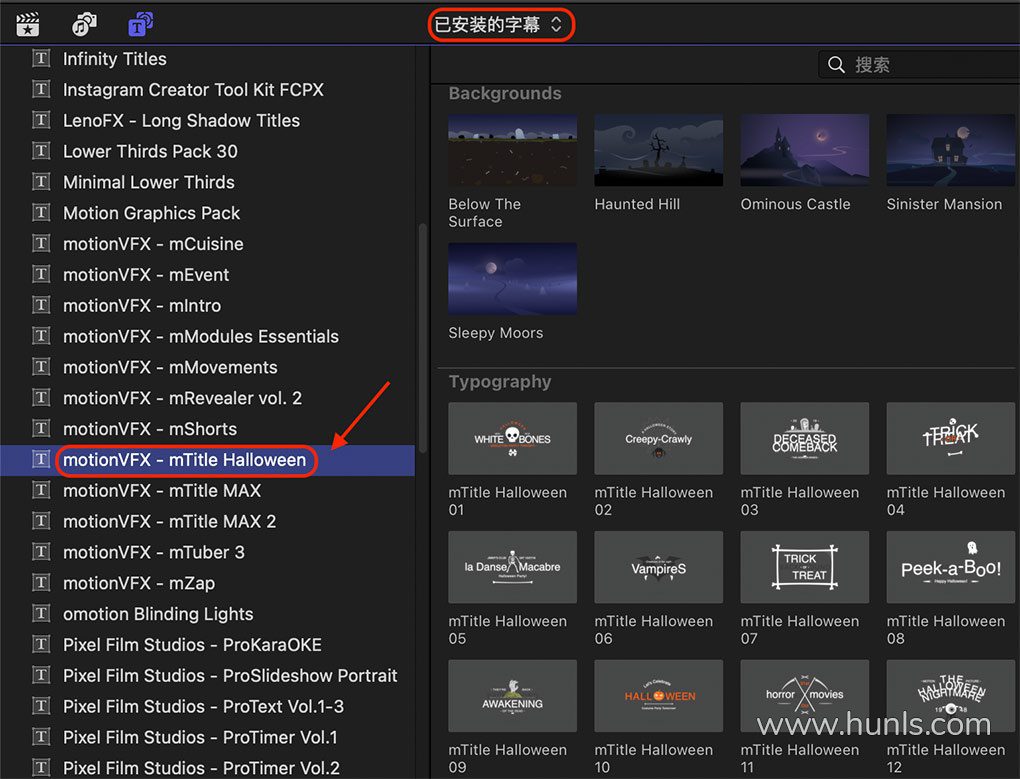Select the Ominous Castle background
The height and width of the screenshot is (779, 1020).
pos(805,150)
